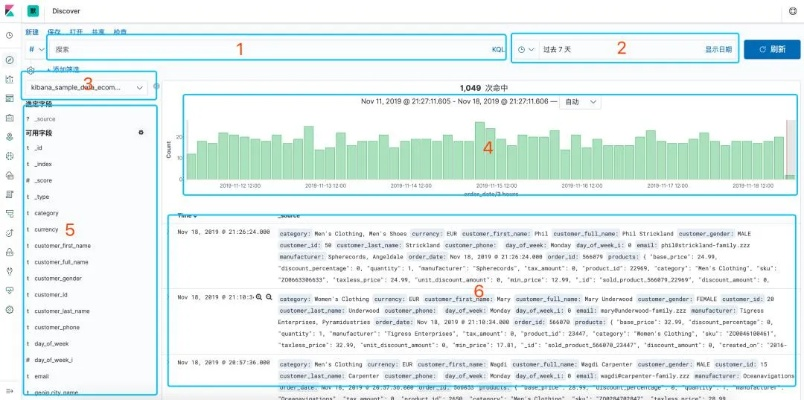Click the filter-out magnifier on the second row

[268, 297]
